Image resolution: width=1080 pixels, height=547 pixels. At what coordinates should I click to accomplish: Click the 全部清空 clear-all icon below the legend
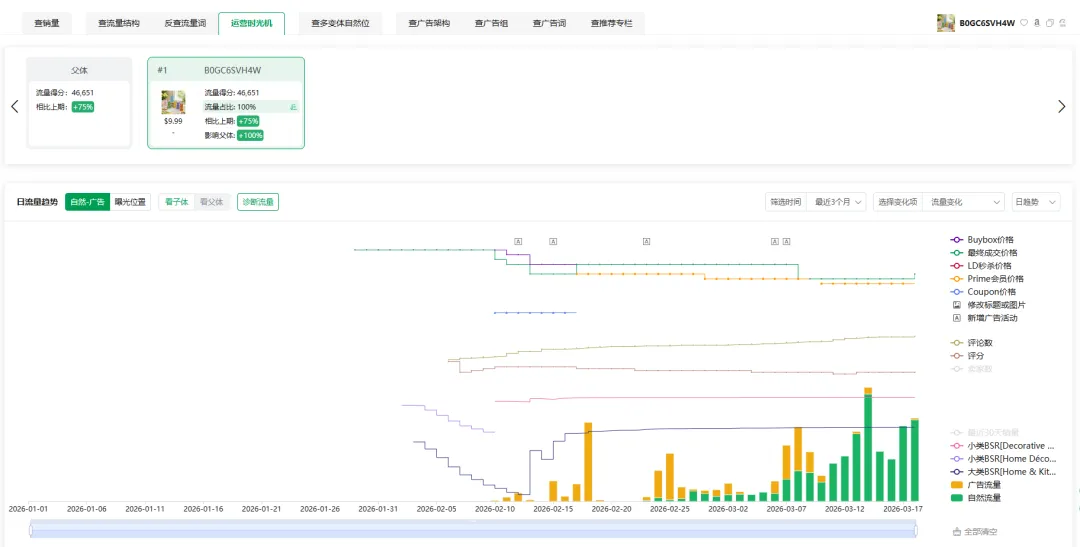click(x=957, y=531)
